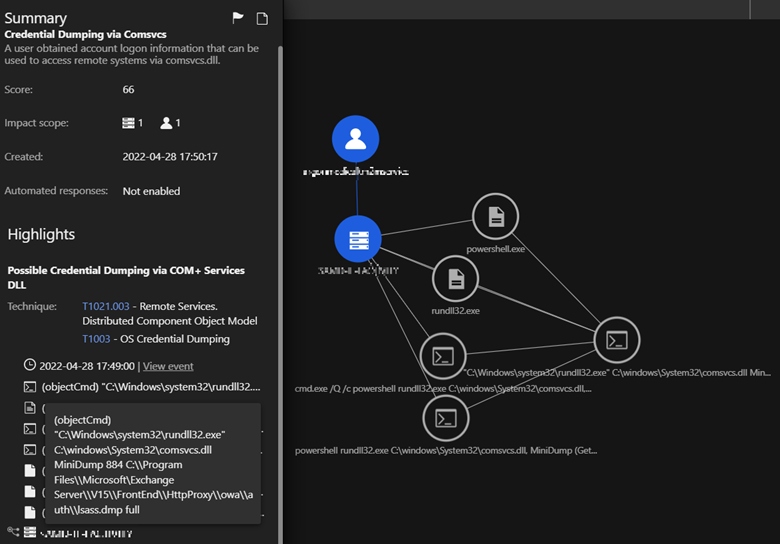Select the blue server endpoint node
The width and height of the screenshot is (780, 544).
[x=358, y=239]
